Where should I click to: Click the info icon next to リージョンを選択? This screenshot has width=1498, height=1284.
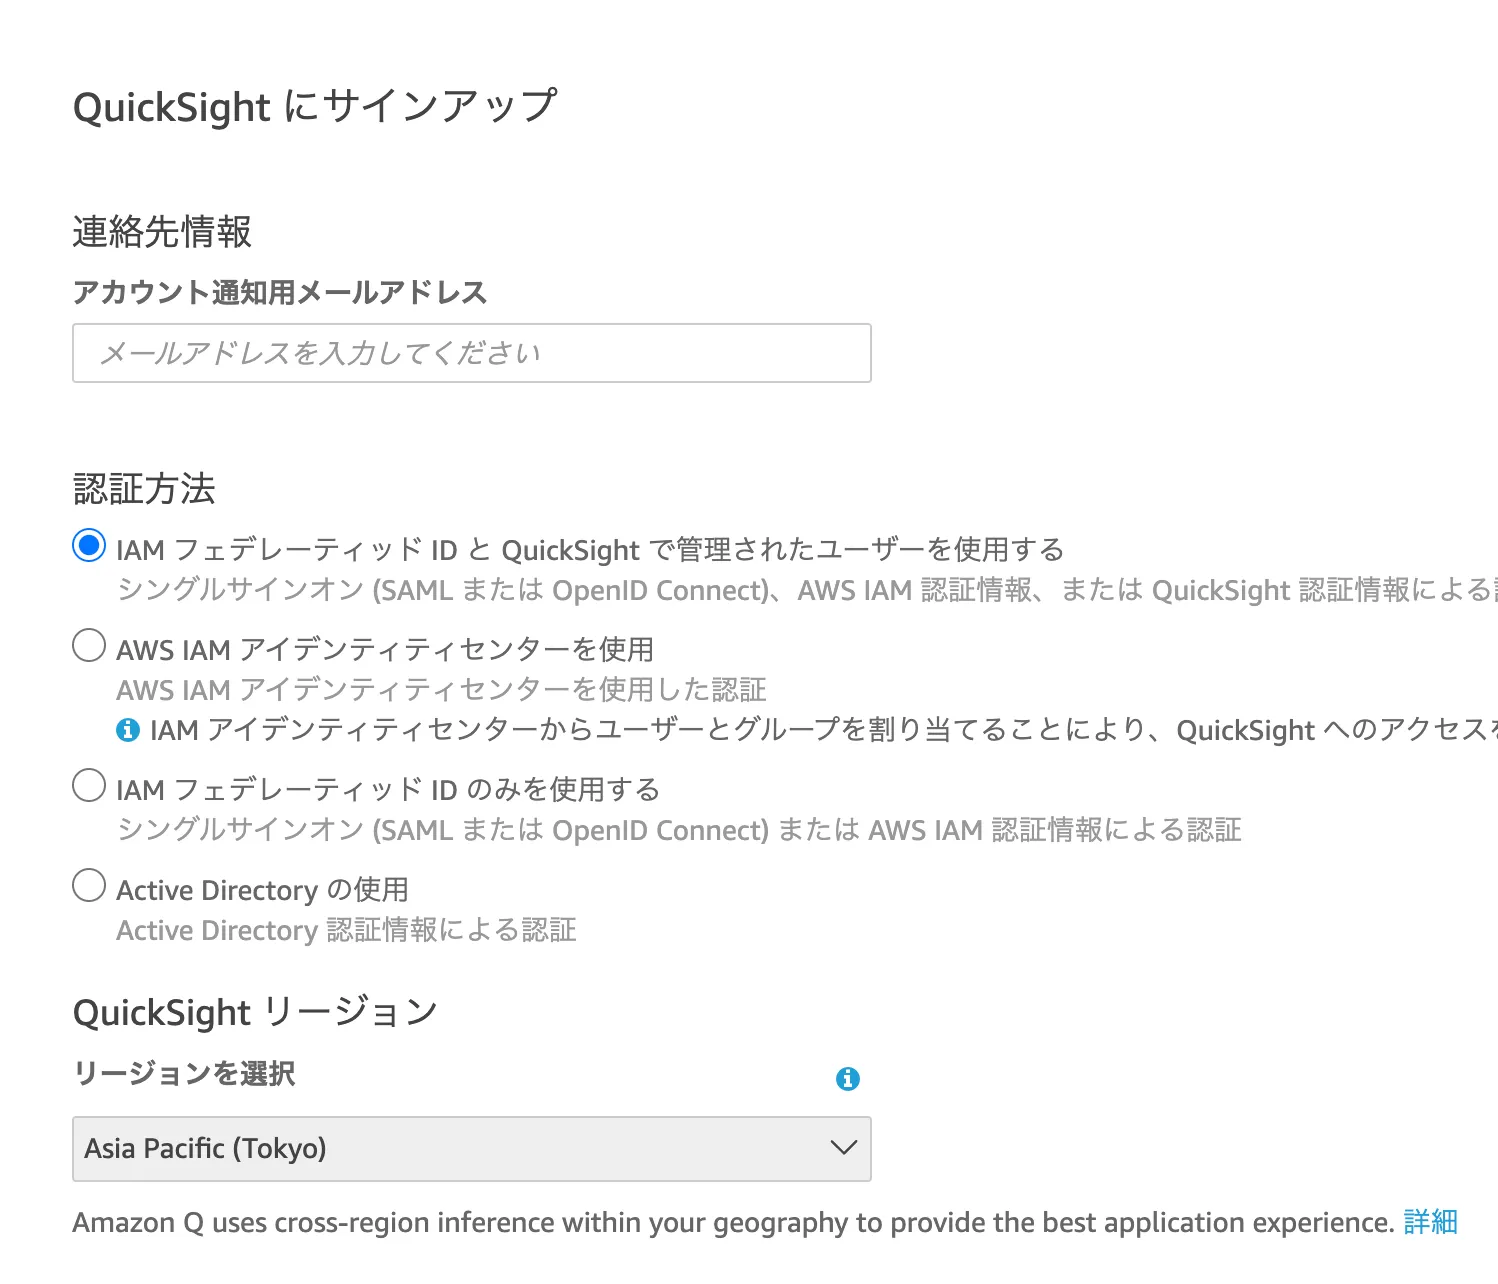tap(847, 1078)
